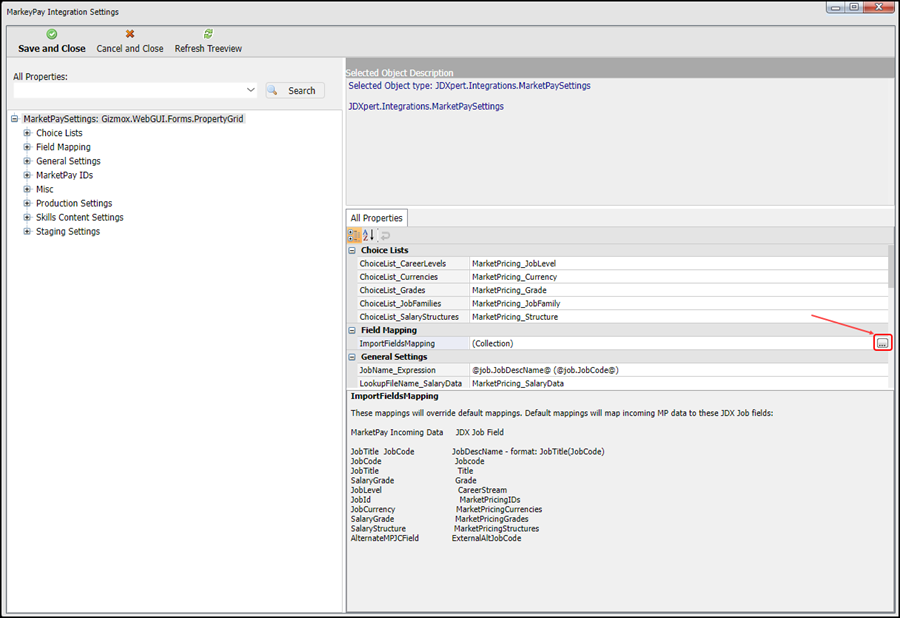The height and width of the screenshot is (618, 900).
Task: Expand the MarketPay IDs tree node
Action: pyautogui.click(x=27, y=175)
